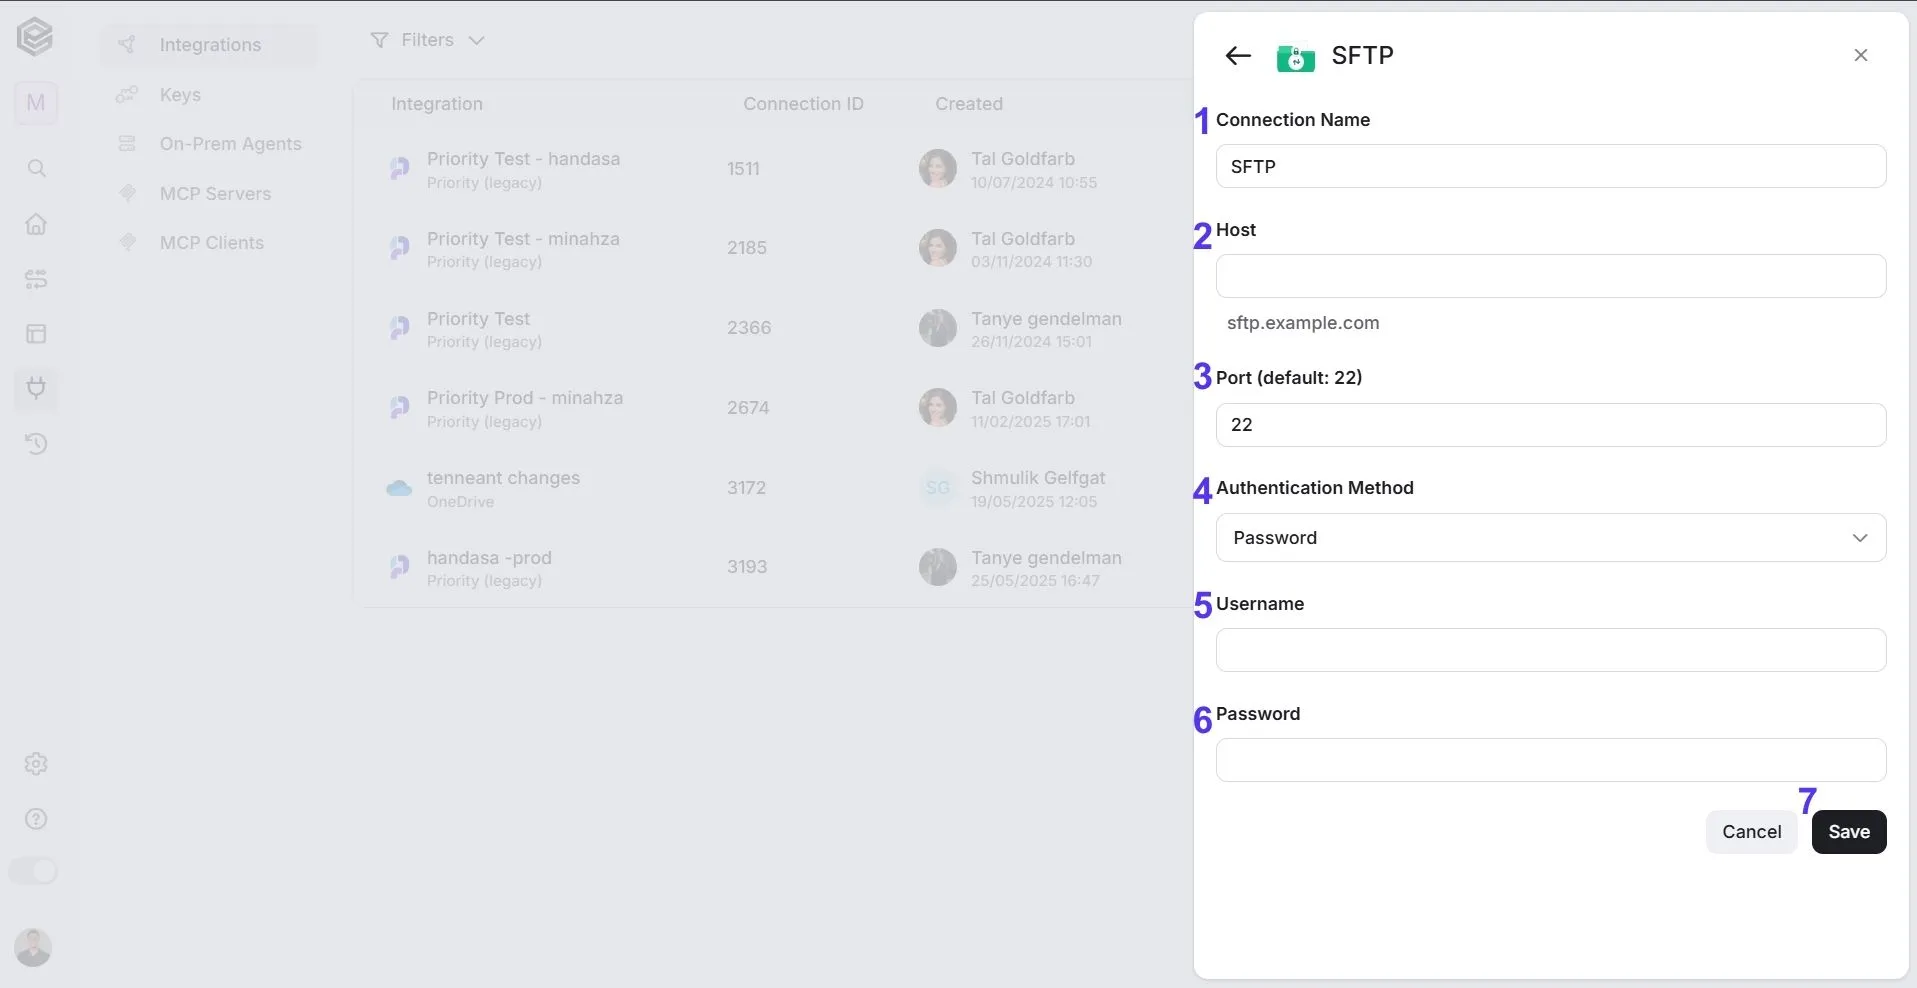Viewport: 1917px width, 988px height.
Task: Open MCP Clients menu item
Action: coord(209,243)
